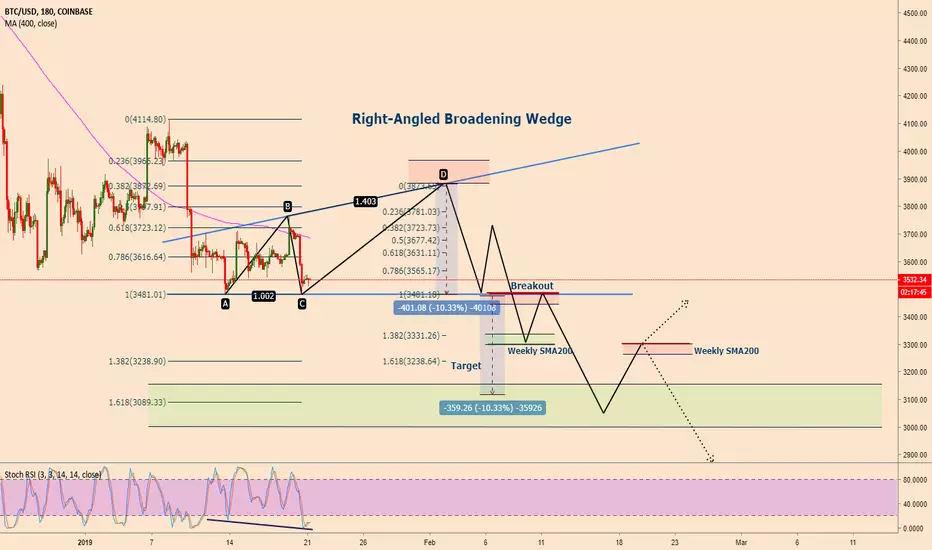Screen dimensions: 932x550
Task: Select the point B pattern label
Action: tap(287, 206)
